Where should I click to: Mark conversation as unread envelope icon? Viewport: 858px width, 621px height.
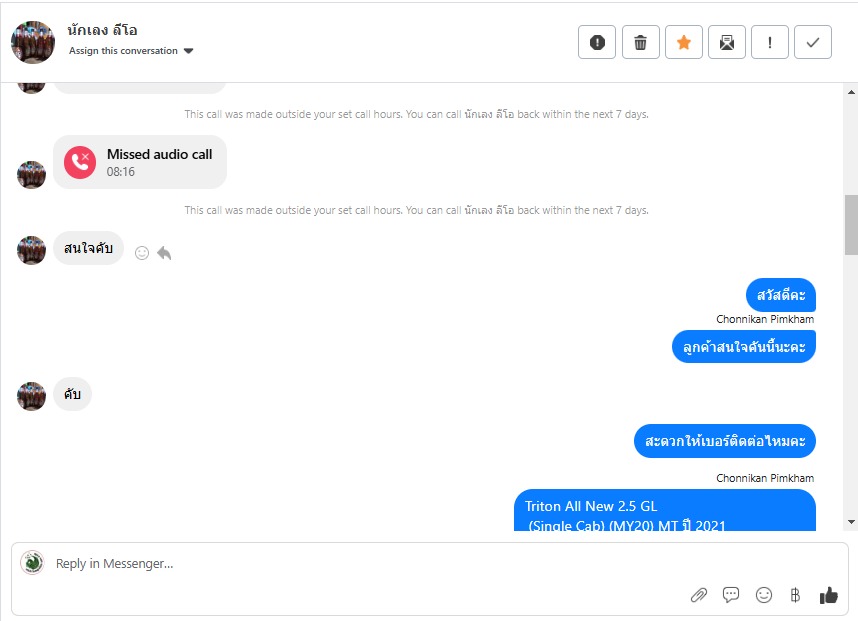(727, 42)
